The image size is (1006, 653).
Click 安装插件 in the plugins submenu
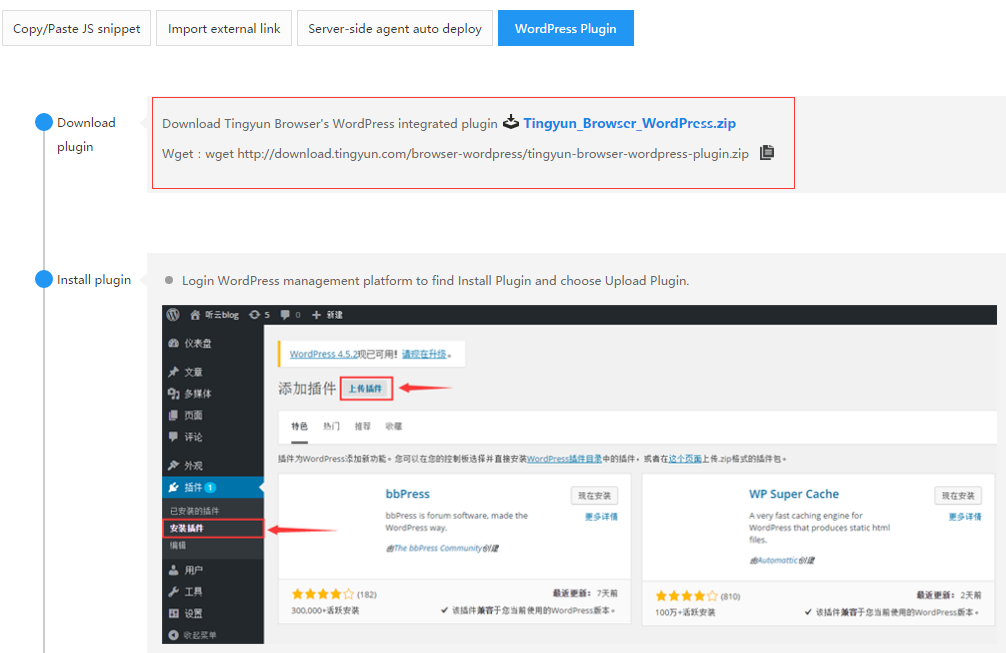(187, 528)
